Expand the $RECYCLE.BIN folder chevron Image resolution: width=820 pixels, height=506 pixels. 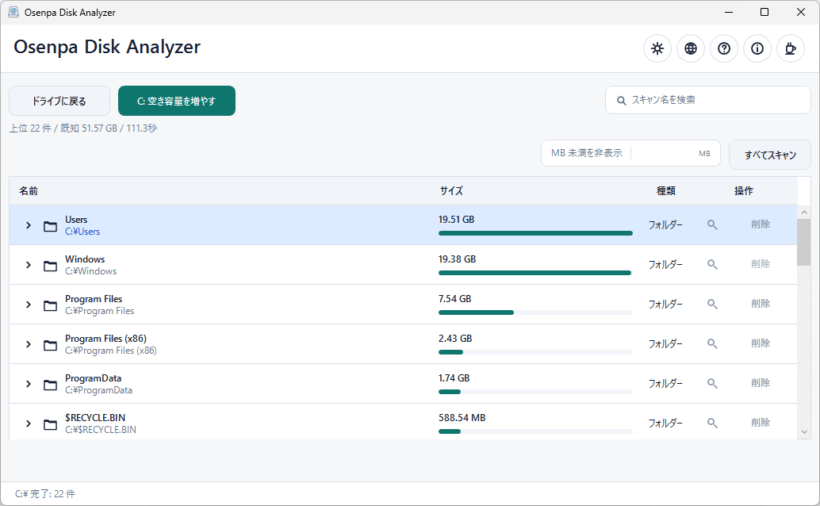[28, 424]
